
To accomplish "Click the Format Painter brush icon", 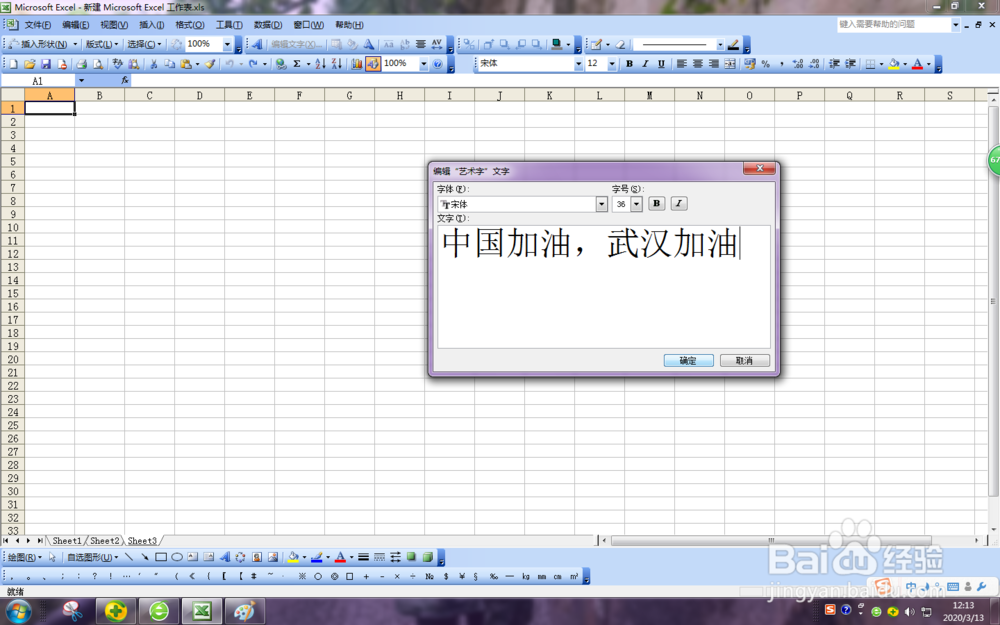I will 210,64.
